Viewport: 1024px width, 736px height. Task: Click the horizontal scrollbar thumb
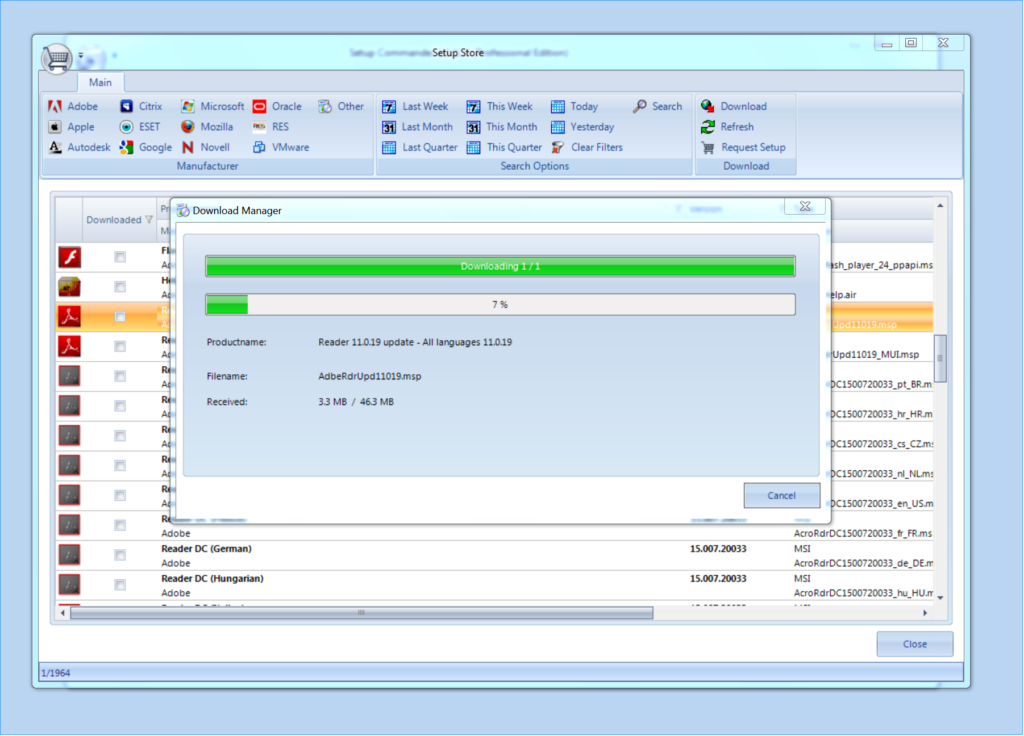362,613
